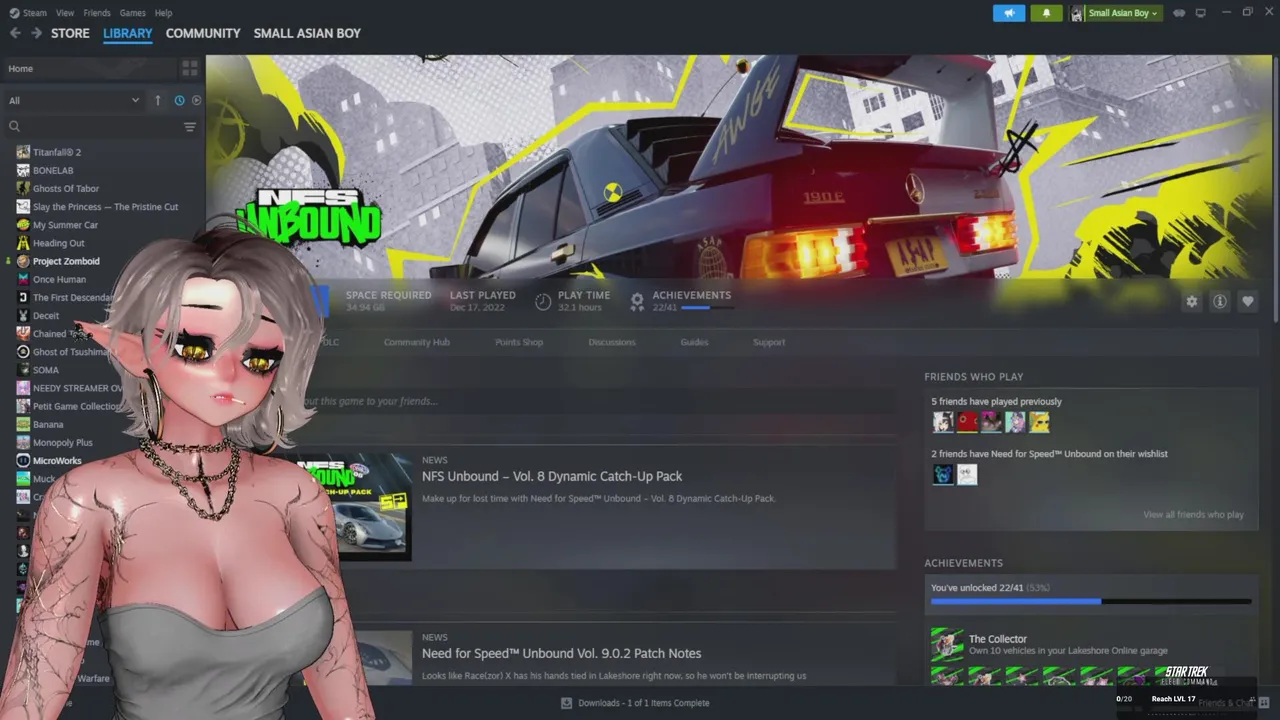
Task: Go back with the left arrow
Action: pyautogui.click(x=15, y=33)
